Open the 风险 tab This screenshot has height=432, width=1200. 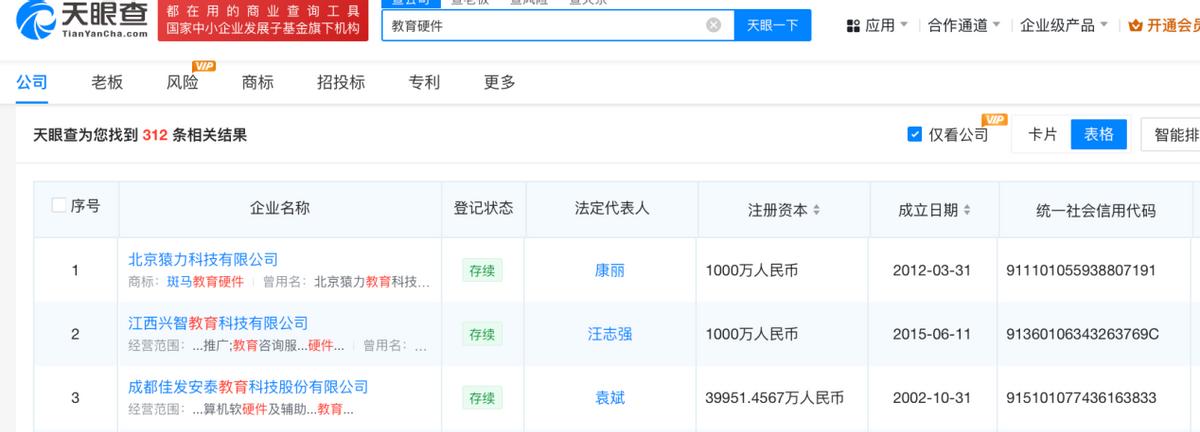click(x=182, y=83)
